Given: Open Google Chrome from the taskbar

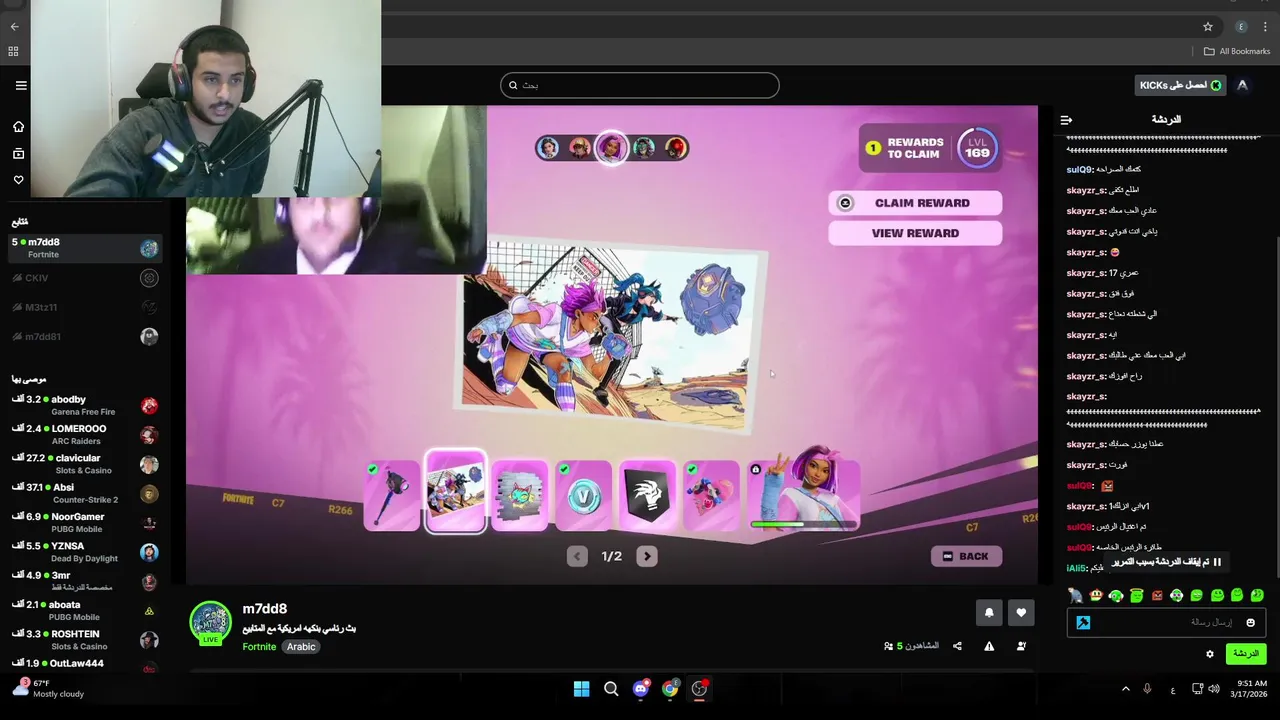Looking at the screenshot, I should click(670, 689).
